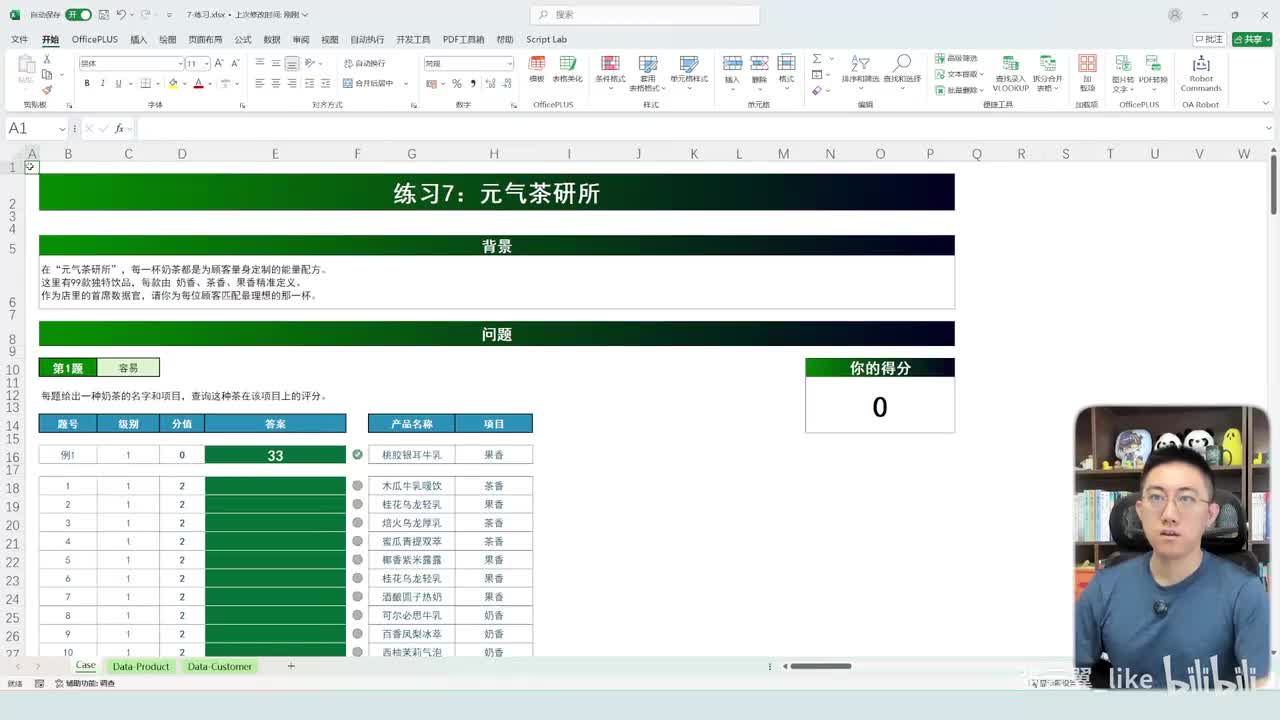
Task: Open the 共享 share dropdown button
Action: pos(1251,39)
